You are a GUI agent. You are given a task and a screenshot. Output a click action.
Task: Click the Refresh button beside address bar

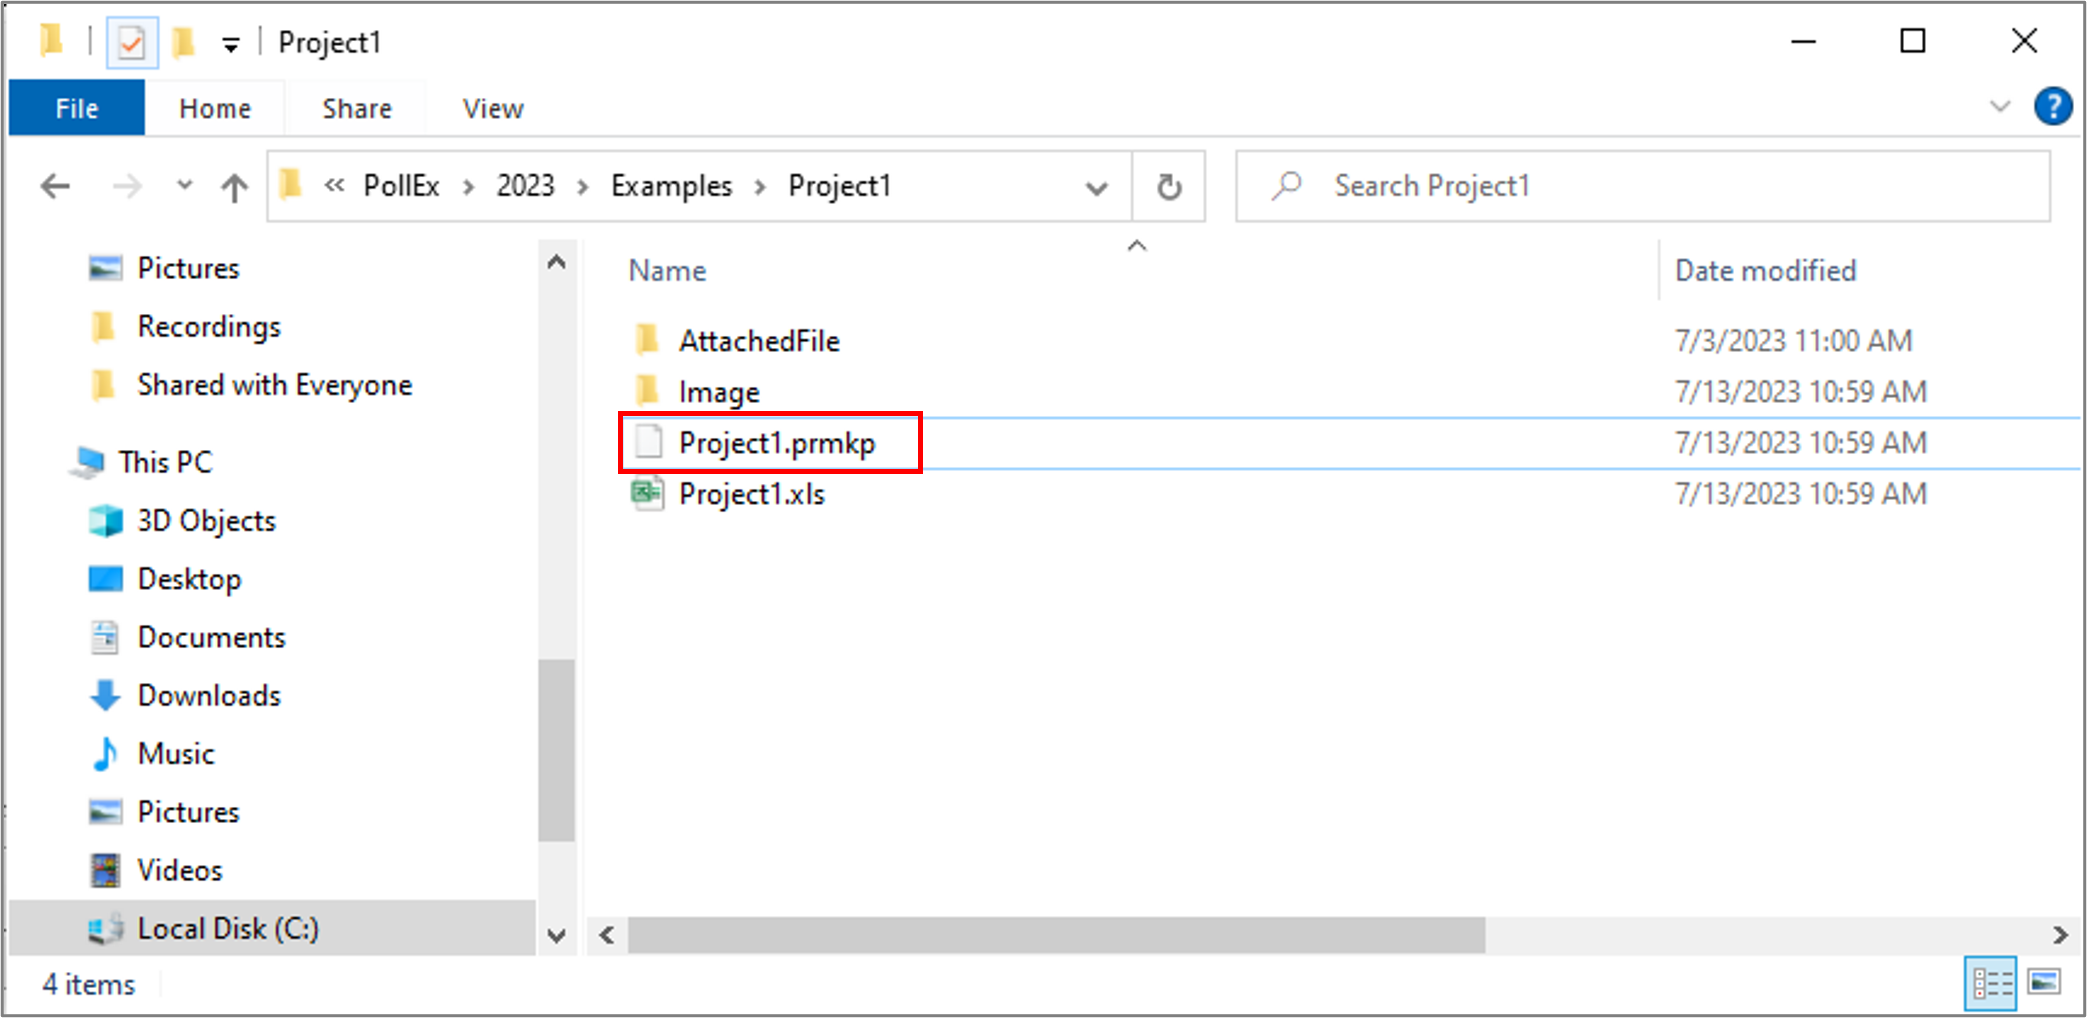point(1168,187)
